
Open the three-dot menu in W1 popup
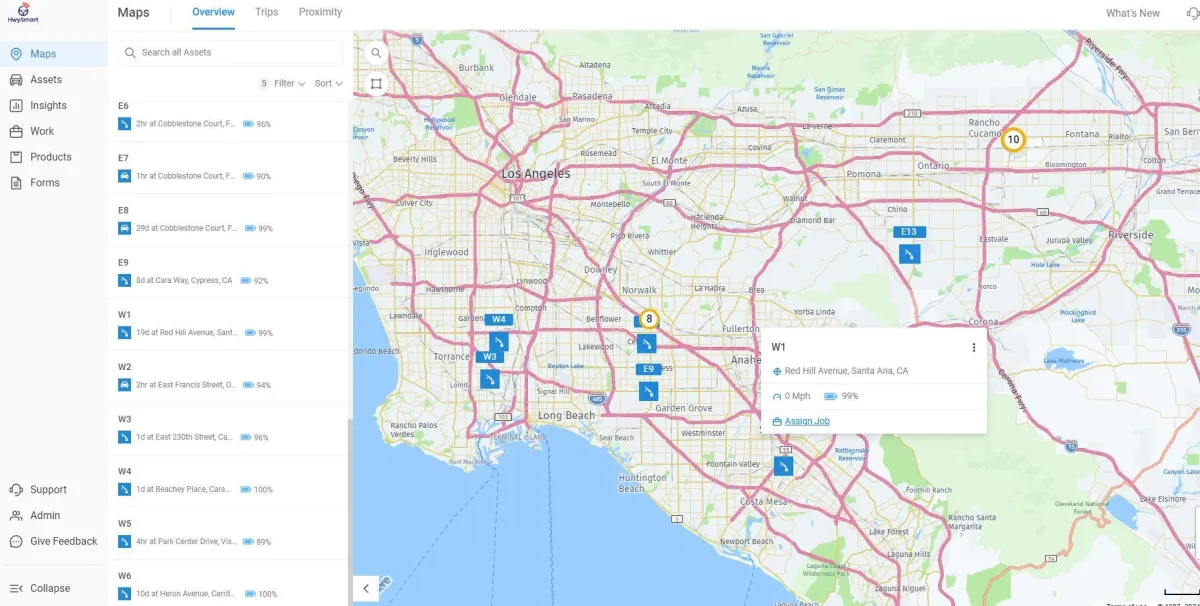click(x=974, y=347)
